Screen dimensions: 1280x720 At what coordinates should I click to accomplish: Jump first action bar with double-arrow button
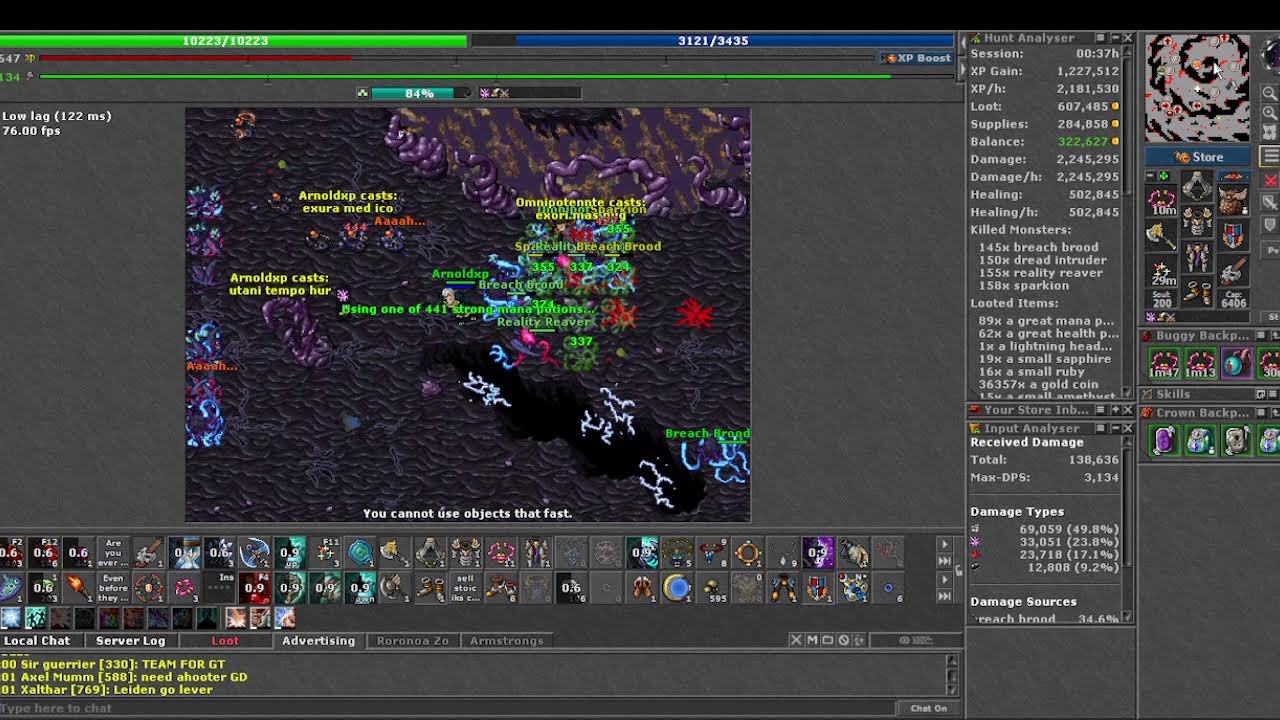point(944,561)
